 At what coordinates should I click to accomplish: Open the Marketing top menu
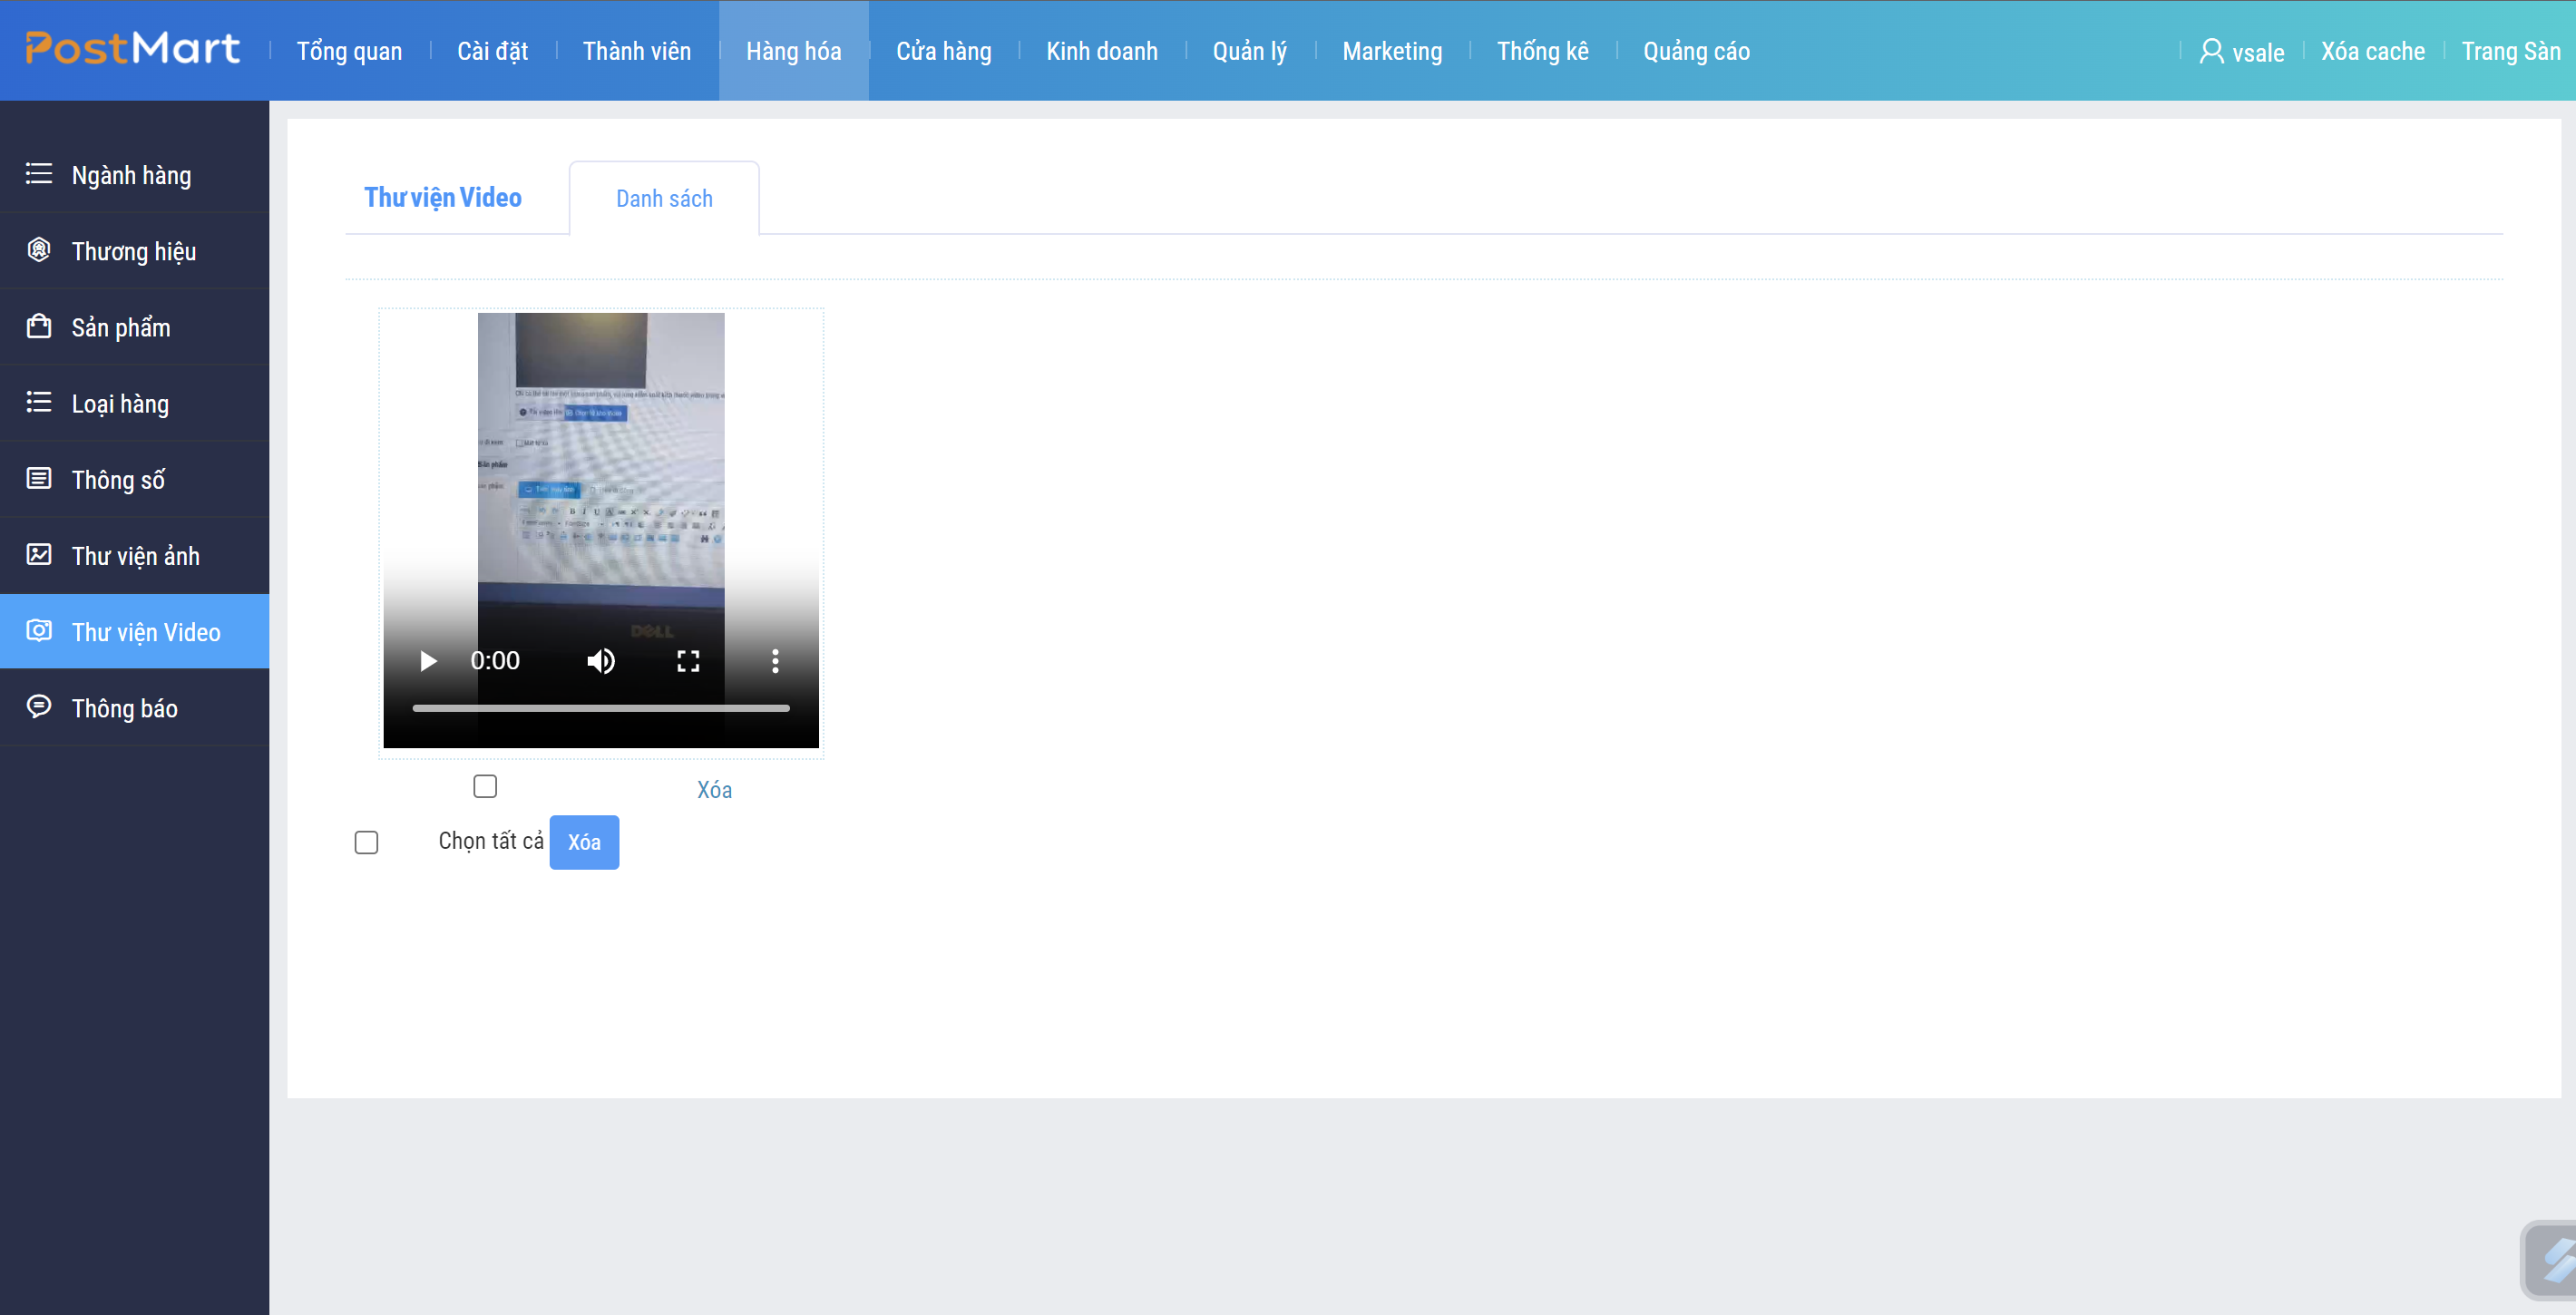click(1392, 51)
